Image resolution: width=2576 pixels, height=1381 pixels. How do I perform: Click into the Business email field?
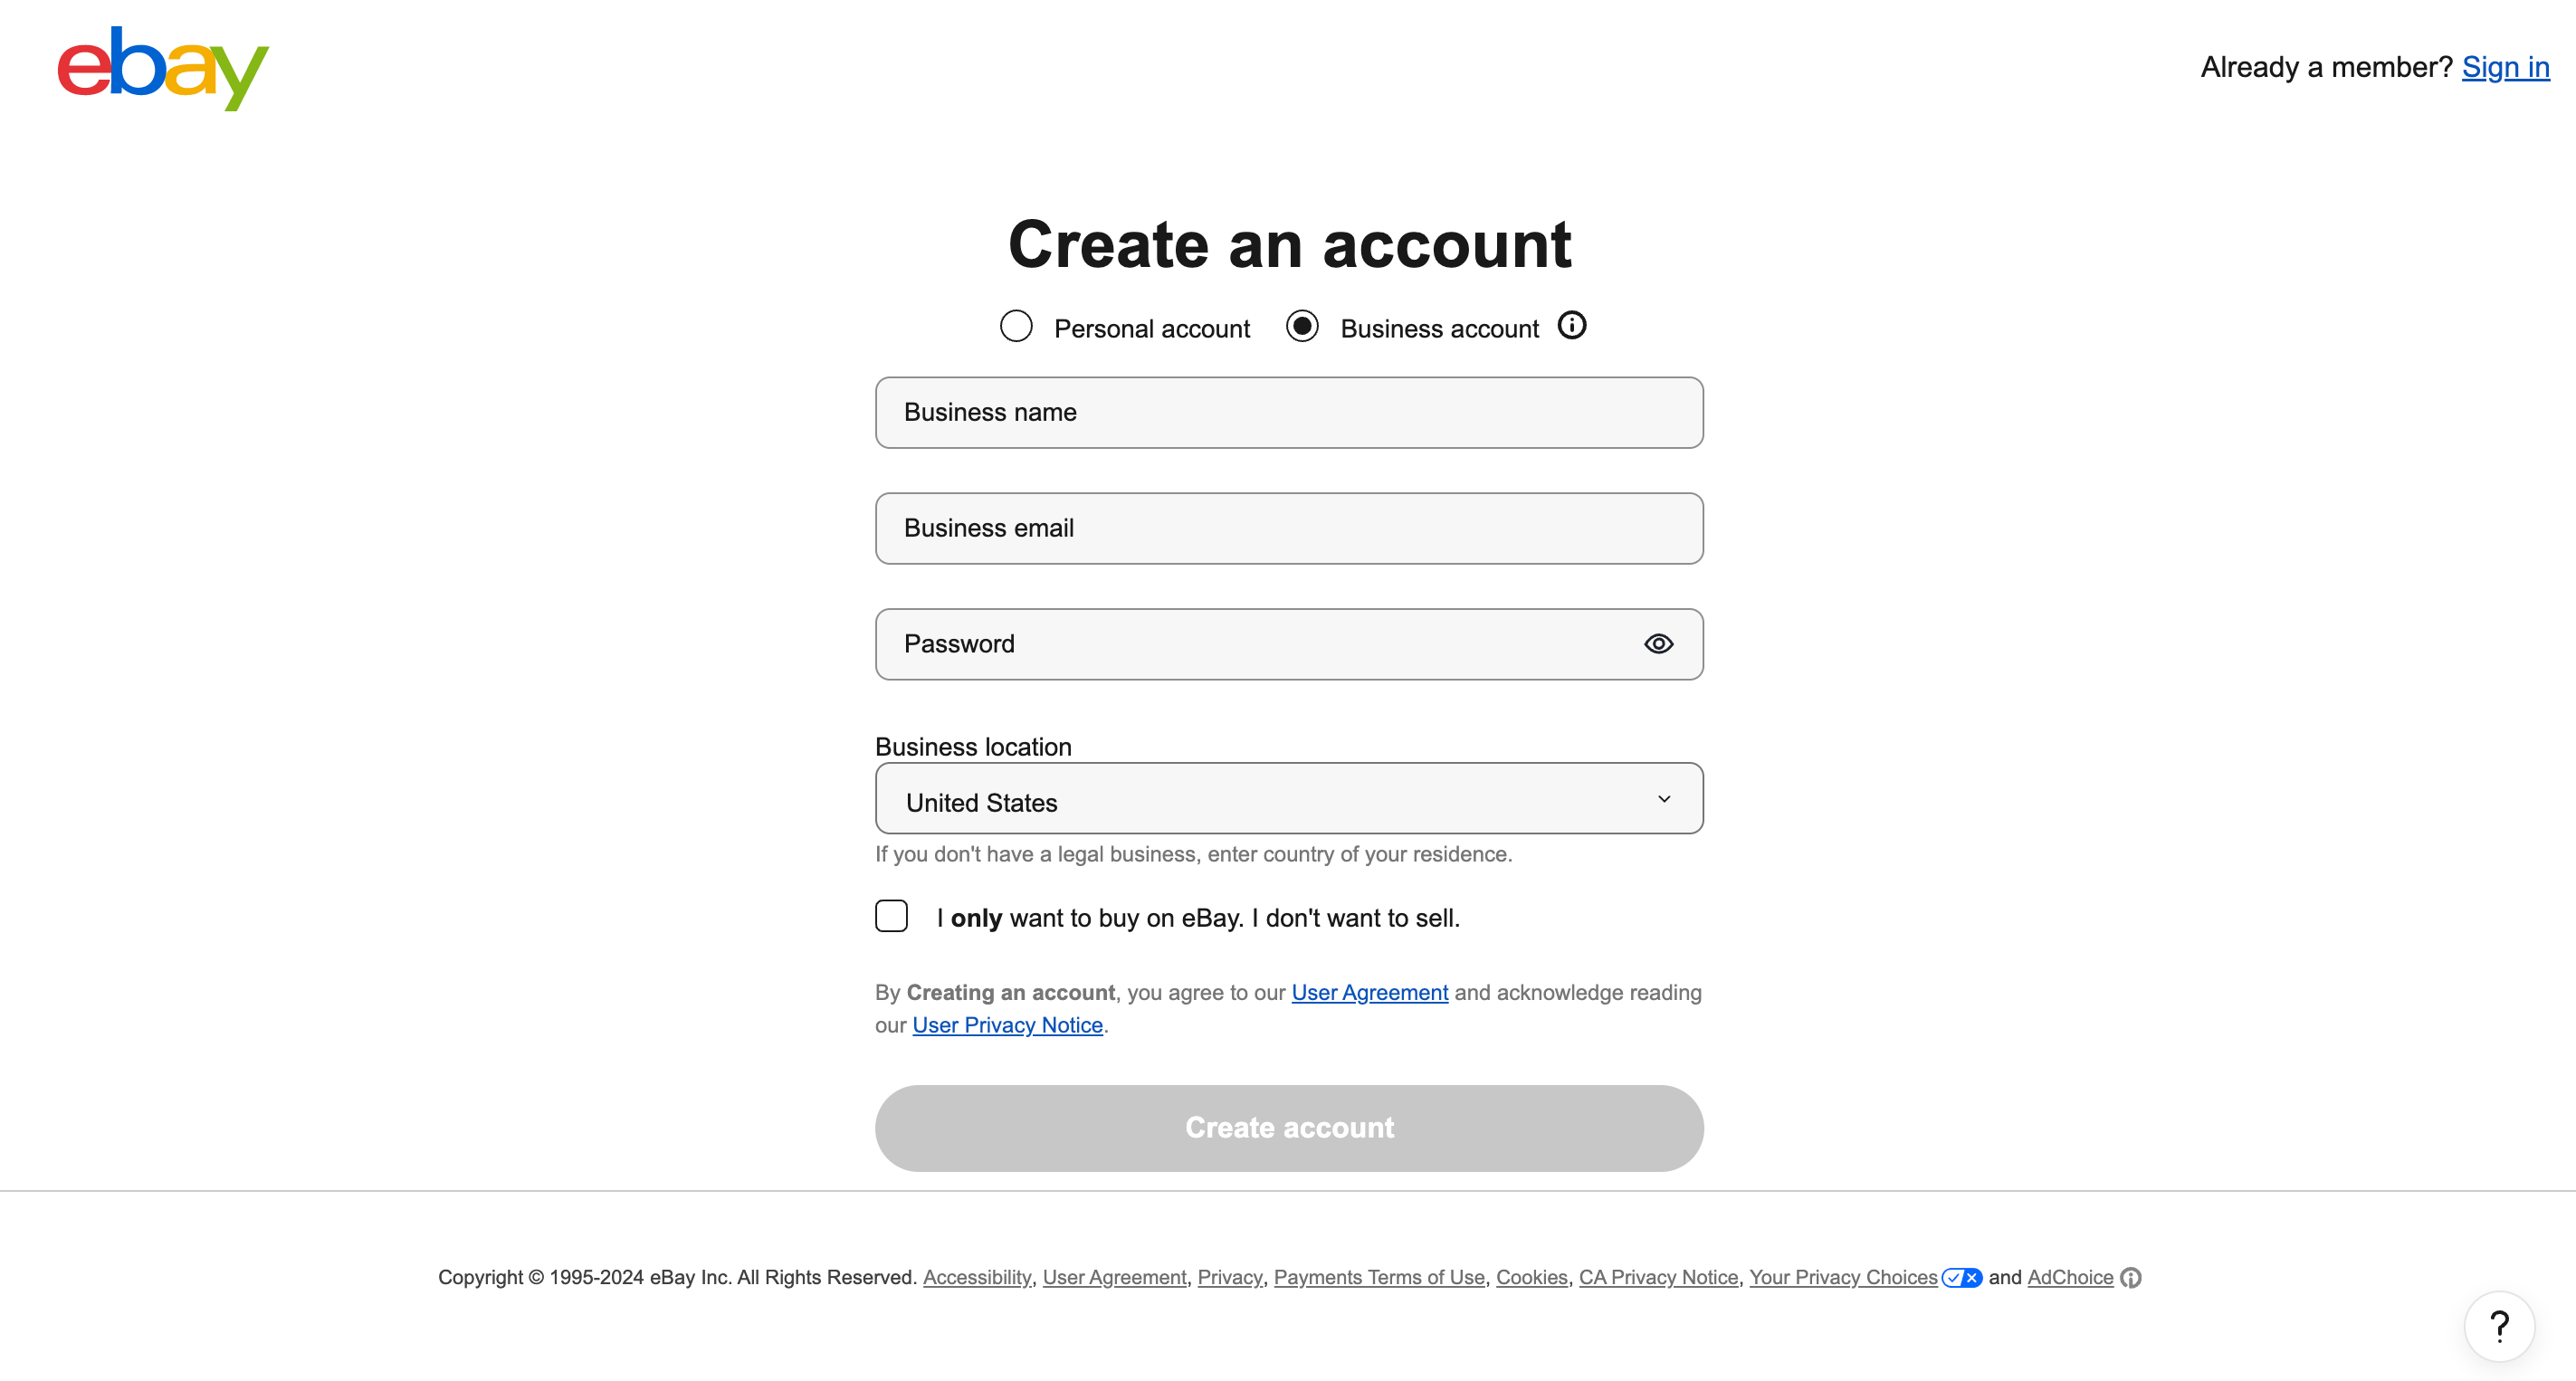pyautogui.click(x=1289, y=529)
